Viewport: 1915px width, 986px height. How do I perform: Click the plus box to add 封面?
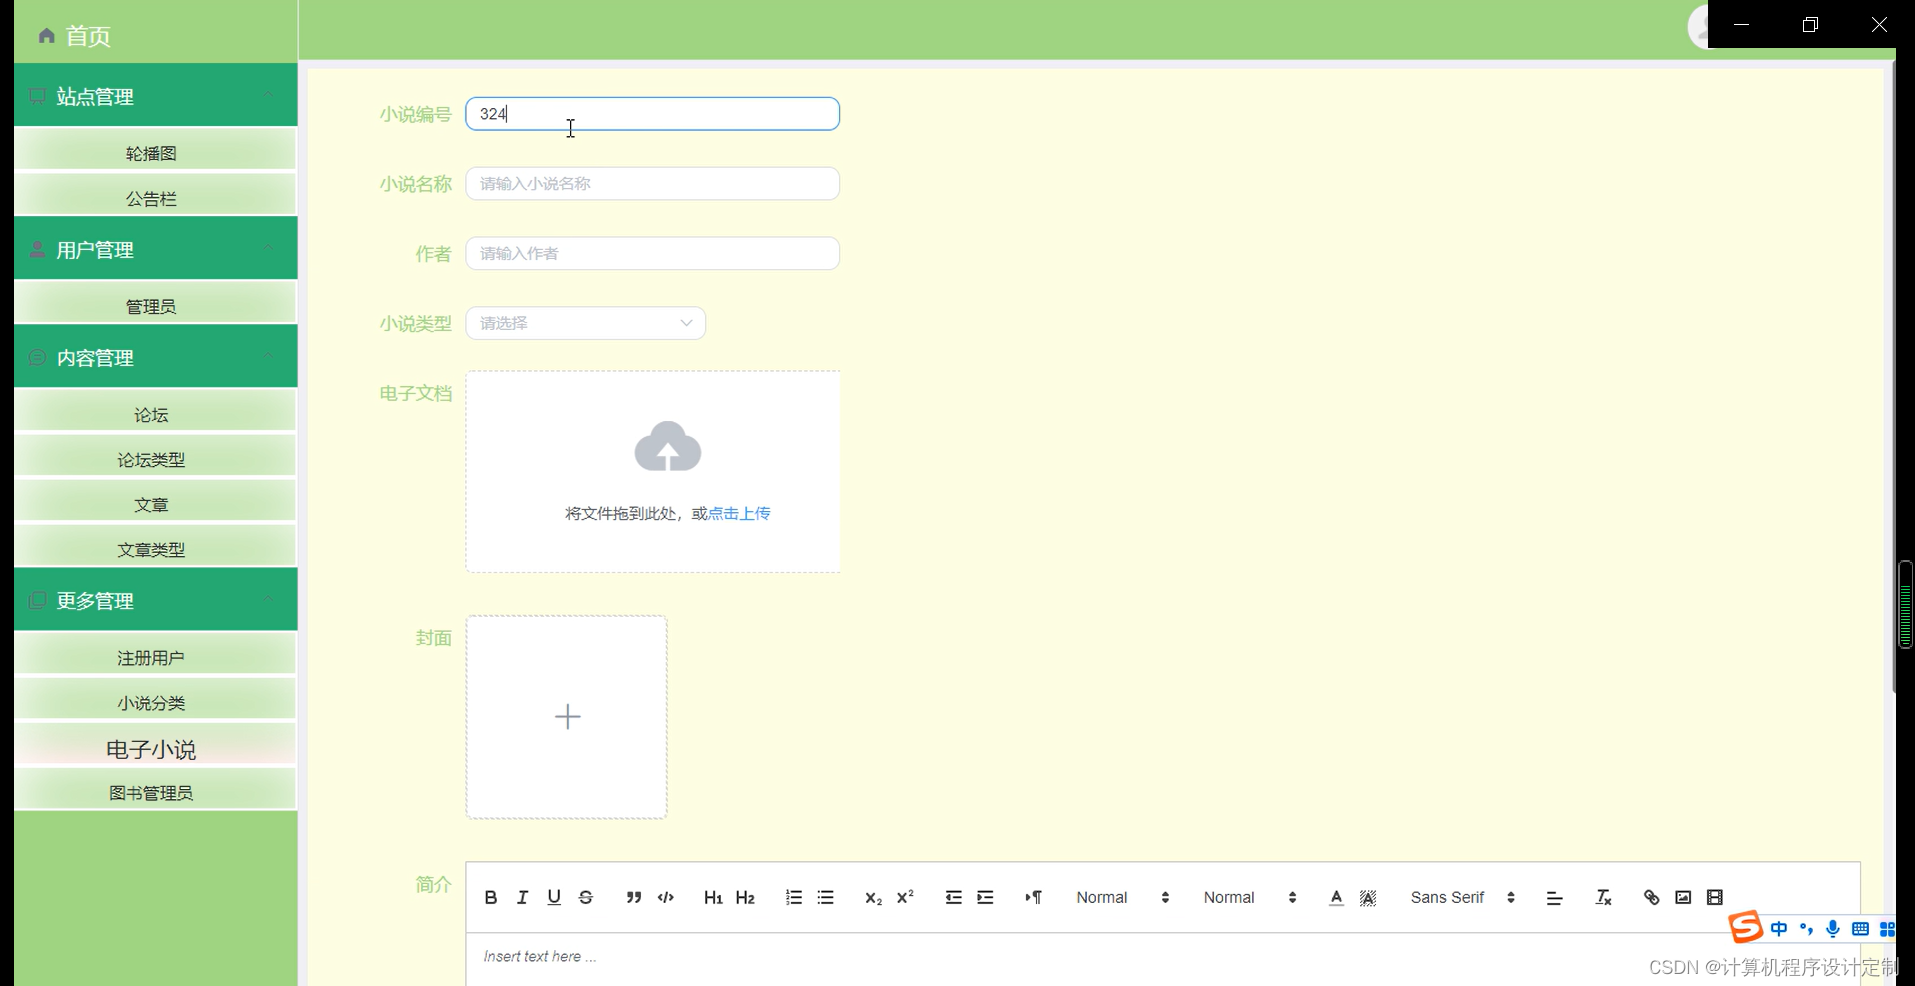567,717
